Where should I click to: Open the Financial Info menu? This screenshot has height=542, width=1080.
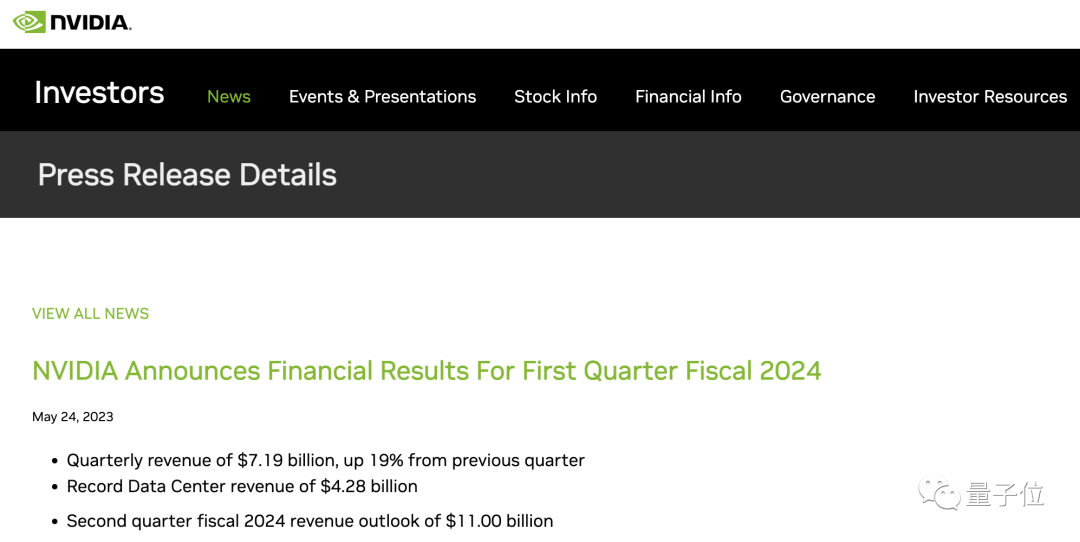point(688,97)
